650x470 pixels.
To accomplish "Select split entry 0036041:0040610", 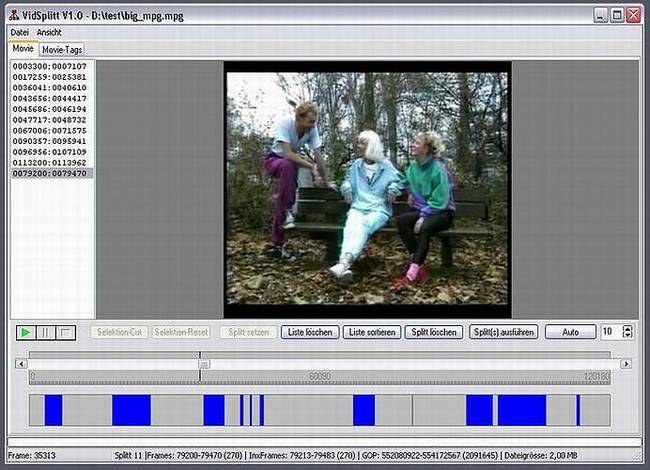I will tap(50, 88).
